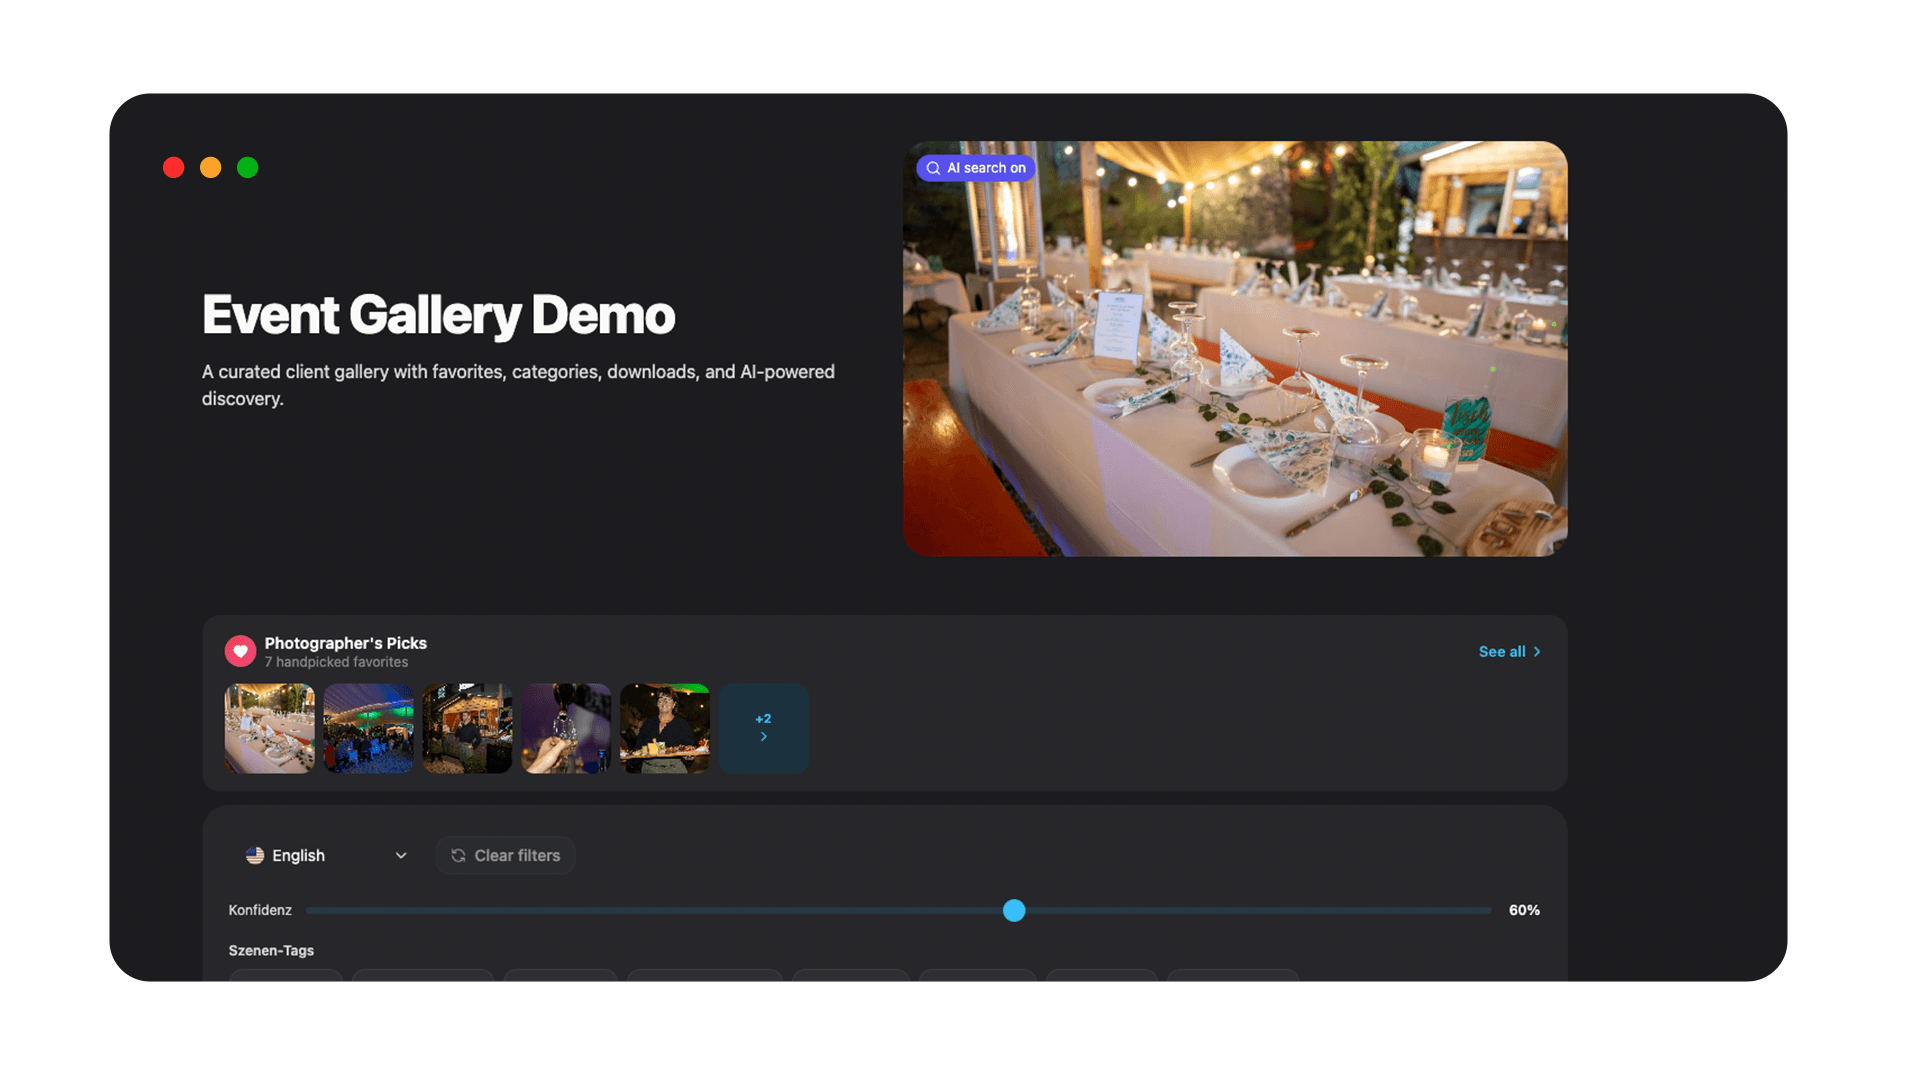Click the arrow under the +2 tile
Image resolution: width=1920 pixels, height=1080 pixels.
coord(764,737)
